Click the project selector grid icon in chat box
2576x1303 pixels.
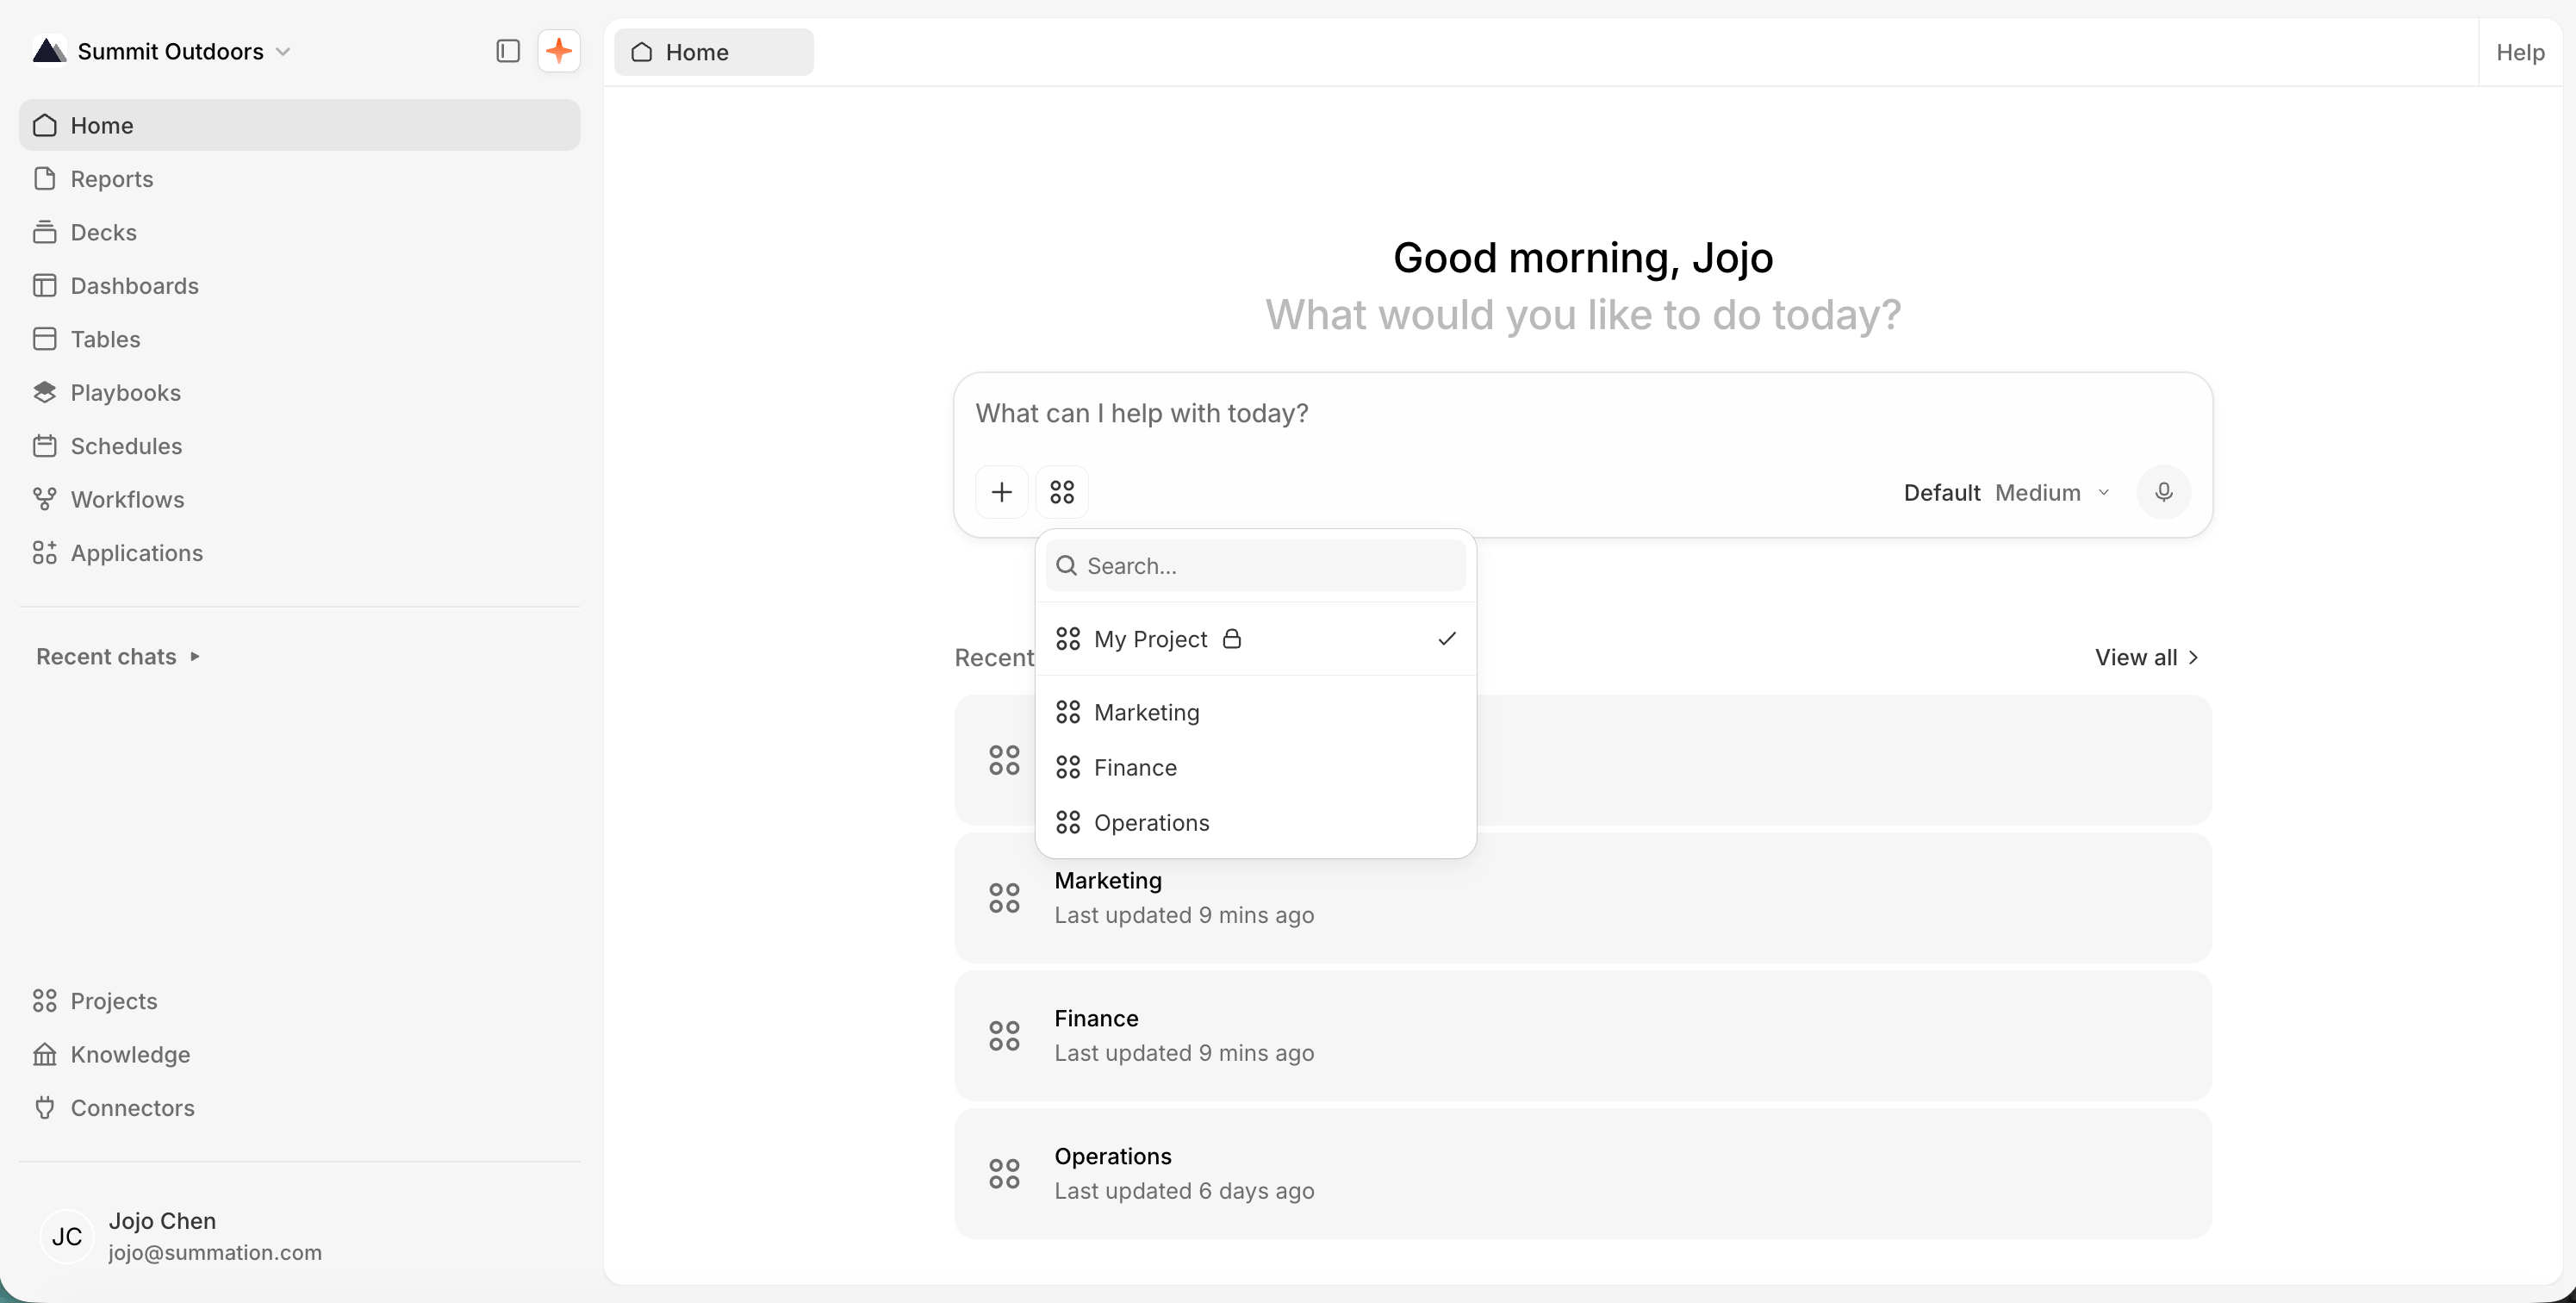[1062, 492]
